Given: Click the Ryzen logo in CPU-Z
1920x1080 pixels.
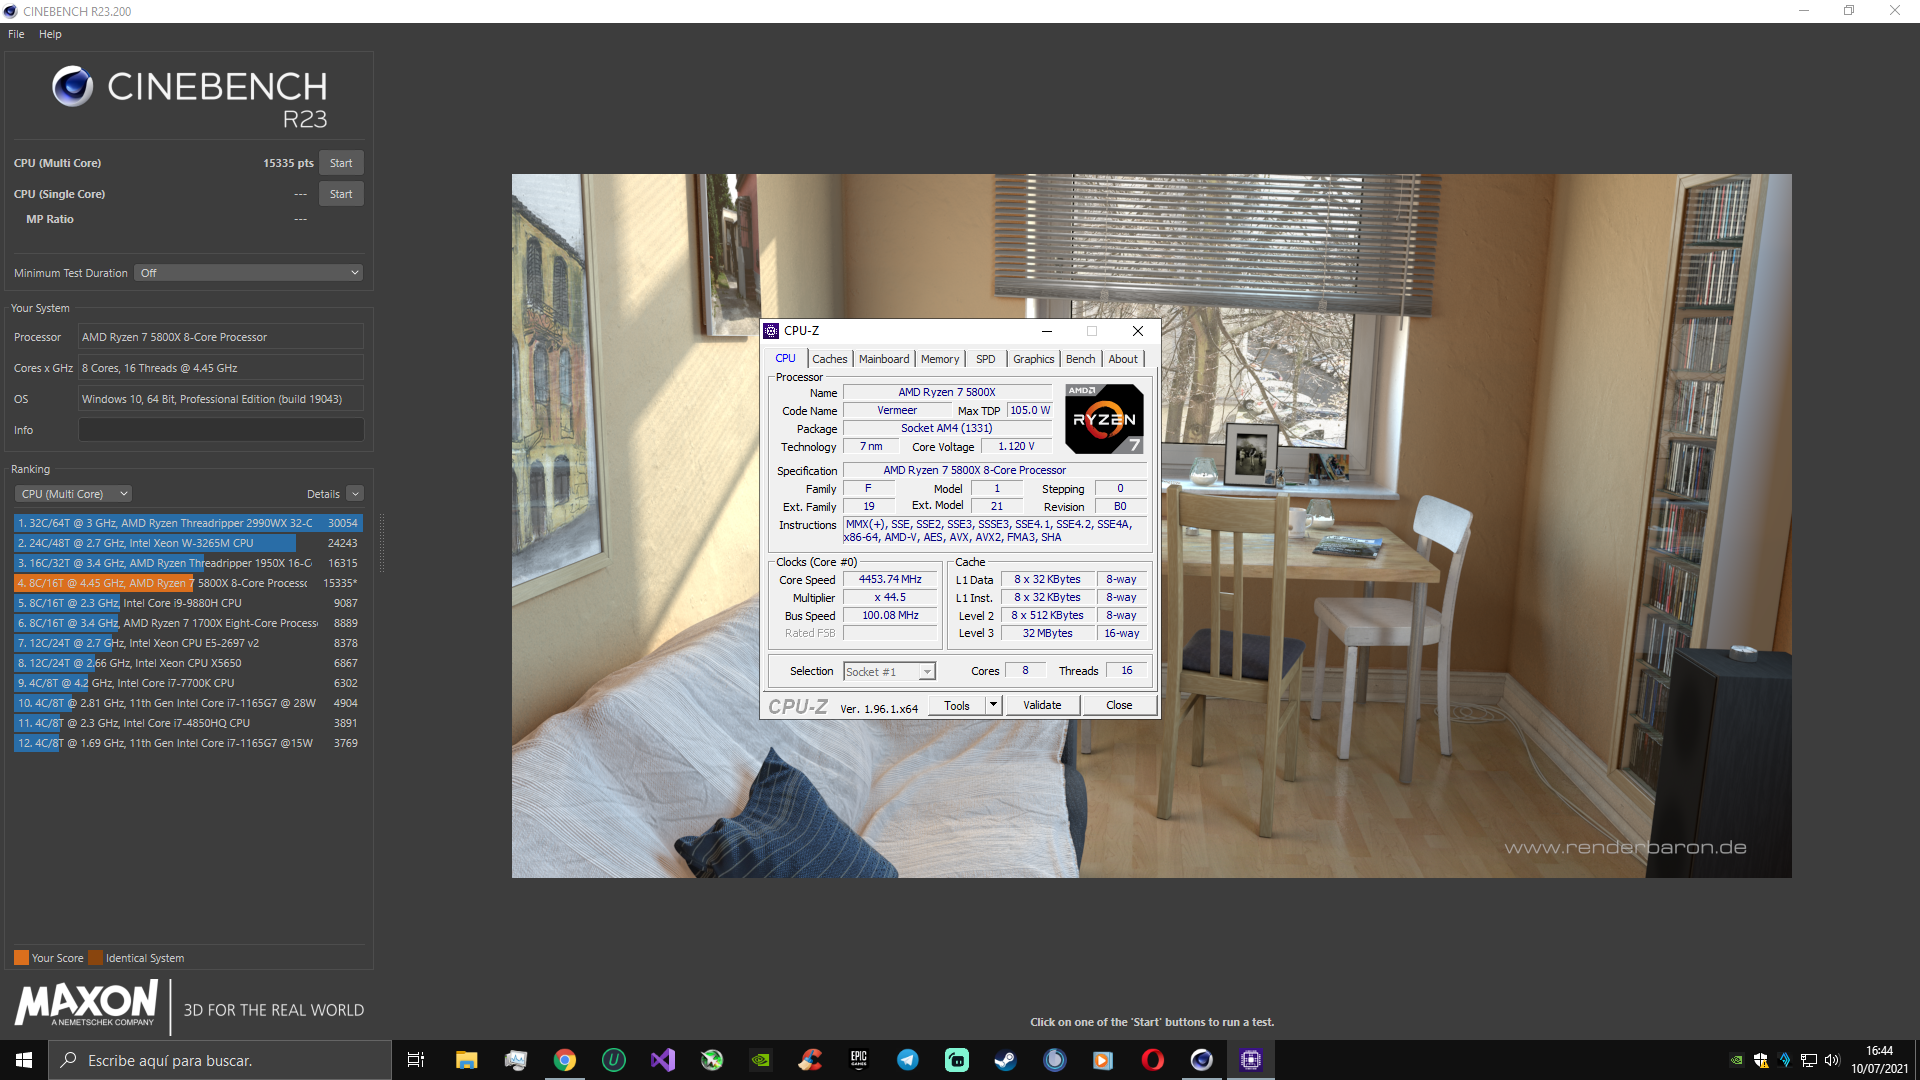Looking at the screenshot, I should tap(1104, 419).
